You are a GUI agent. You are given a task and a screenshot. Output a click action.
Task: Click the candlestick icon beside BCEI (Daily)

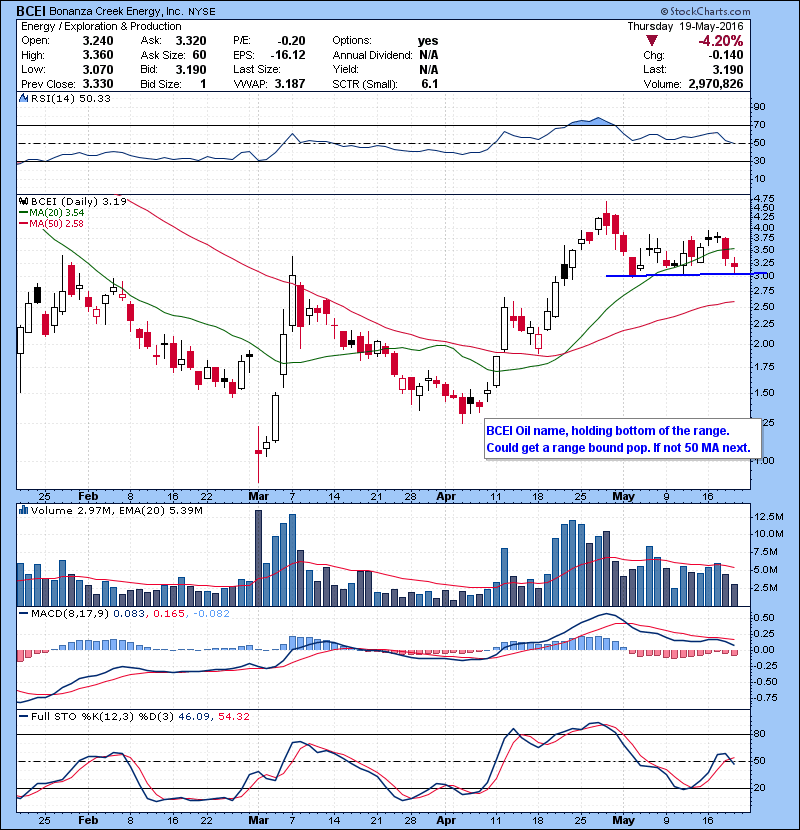click(23, 201)
